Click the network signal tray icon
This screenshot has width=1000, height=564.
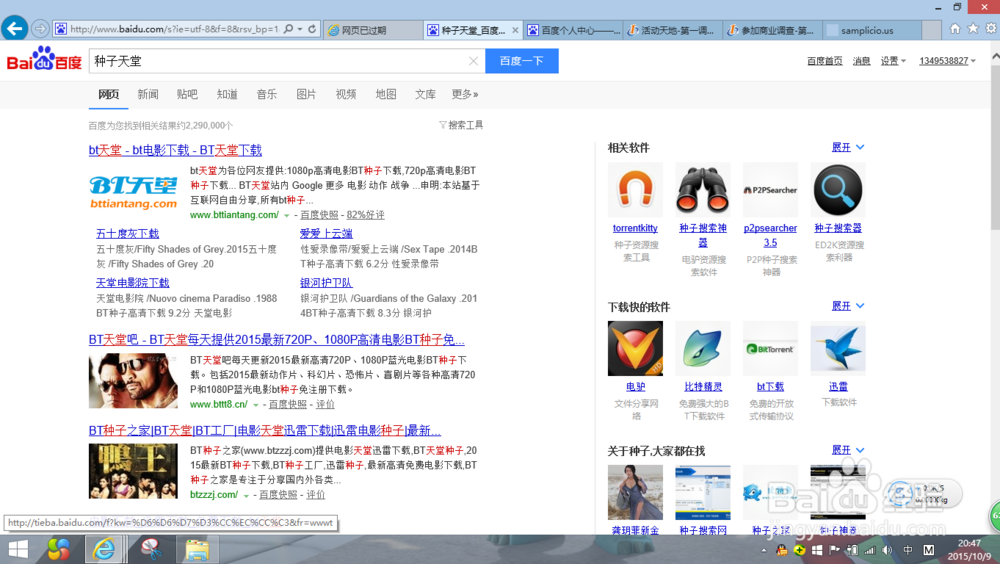point(869,550)
